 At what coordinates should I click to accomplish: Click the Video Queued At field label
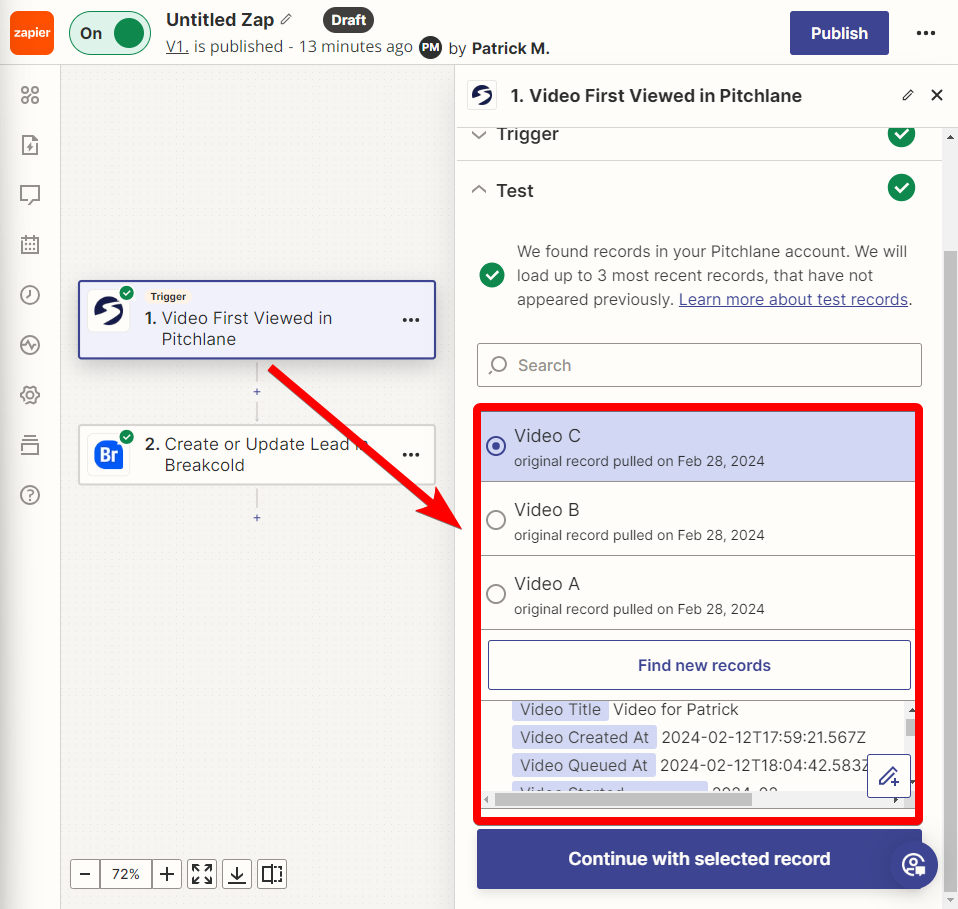pos(583,765)
